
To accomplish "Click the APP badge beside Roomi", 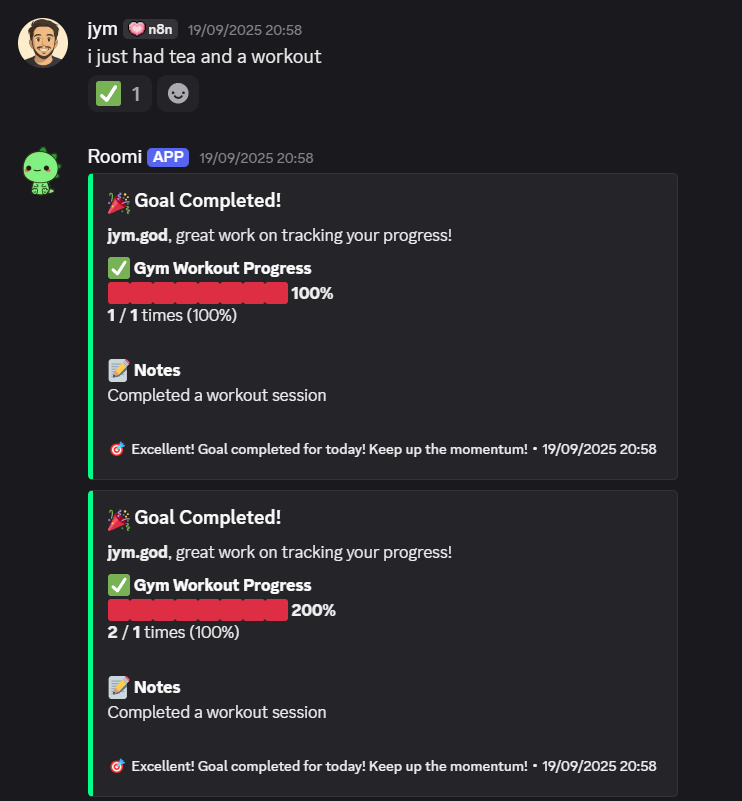I will pos(168,157).
